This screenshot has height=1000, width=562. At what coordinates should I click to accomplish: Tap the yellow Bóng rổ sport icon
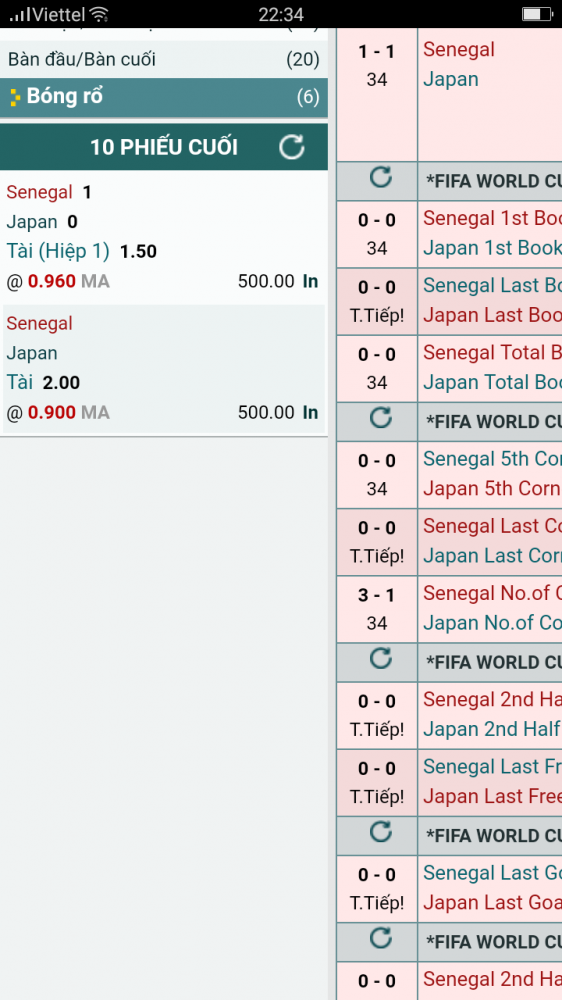pyautogui.click(x=15, y=98)
